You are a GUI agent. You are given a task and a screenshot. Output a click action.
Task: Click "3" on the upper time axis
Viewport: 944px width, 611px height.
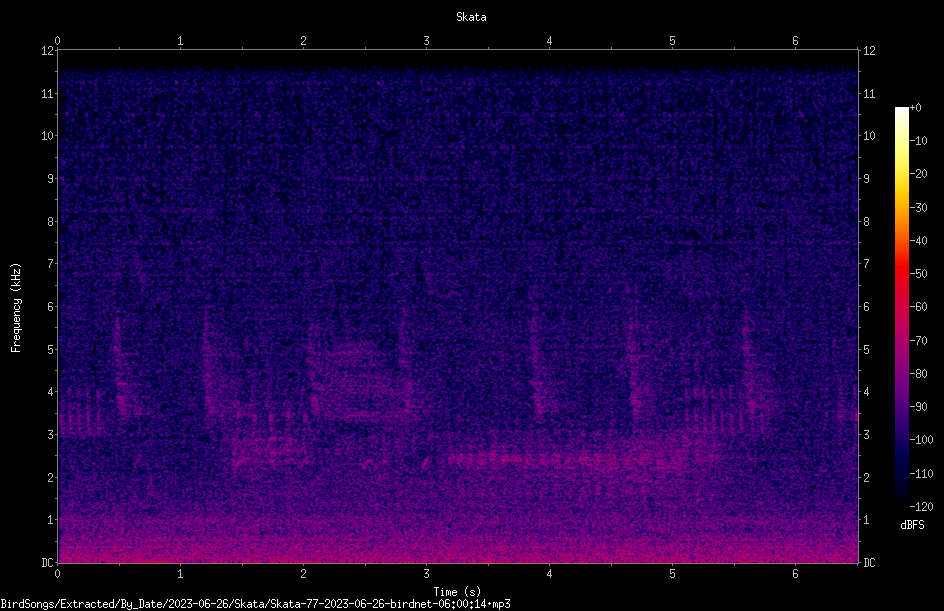(x=426, y=41)
